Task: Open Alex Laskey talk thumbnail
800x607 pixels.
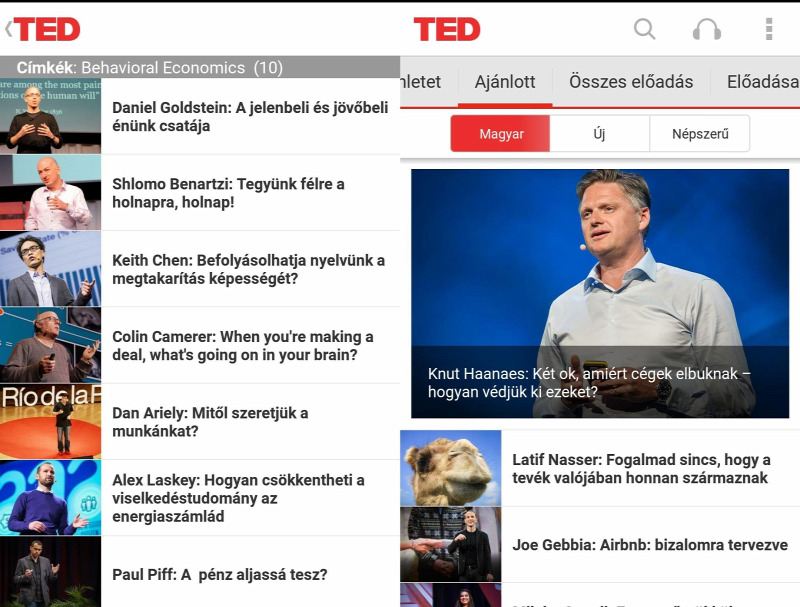Action: click(51, 498)
